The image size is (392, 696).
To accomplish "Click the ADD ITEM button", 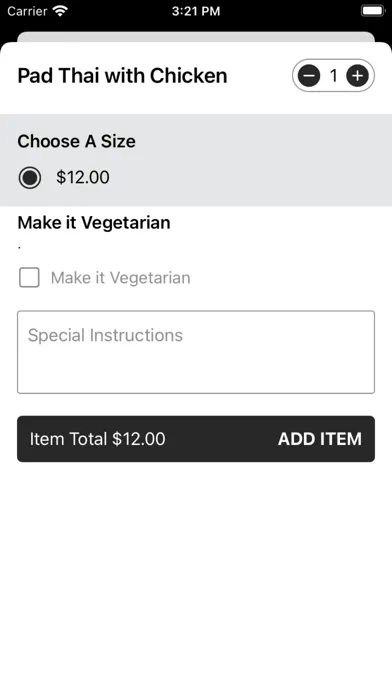I will tap(320, 439).
